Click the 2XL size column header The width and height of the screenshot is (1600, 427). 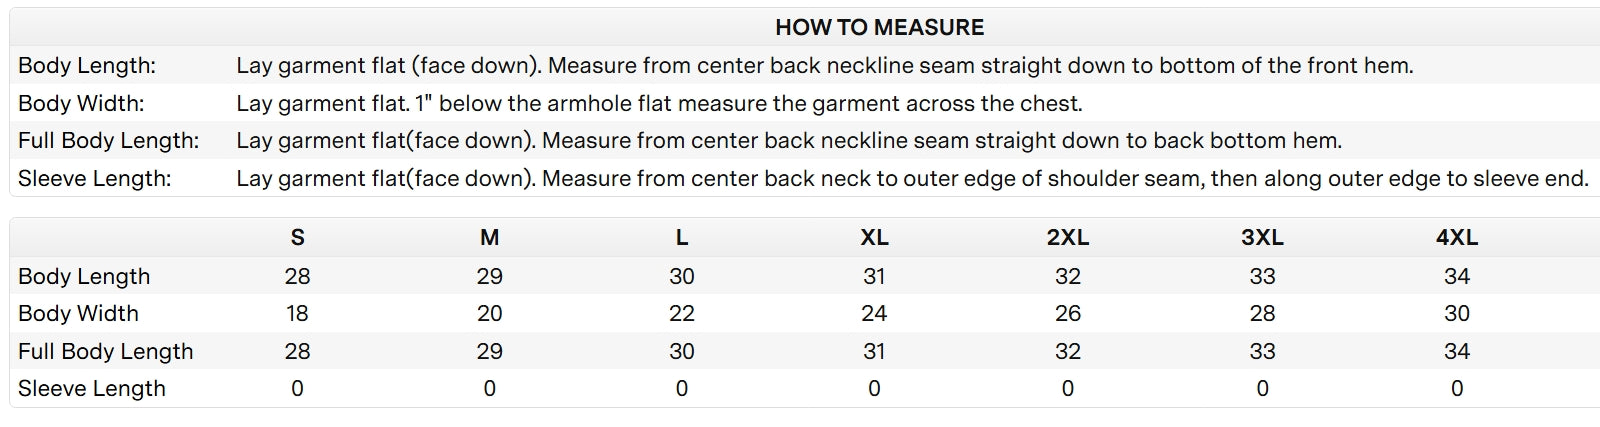point(1067,238)
